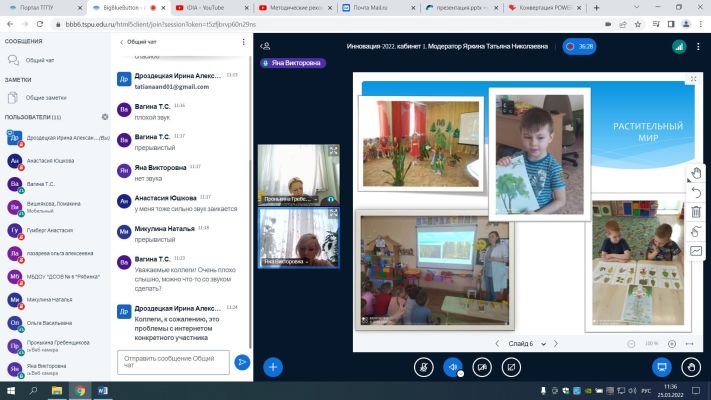The image size is (711, 400).
Task: Open users list settings gear
Action: [105, 117]
